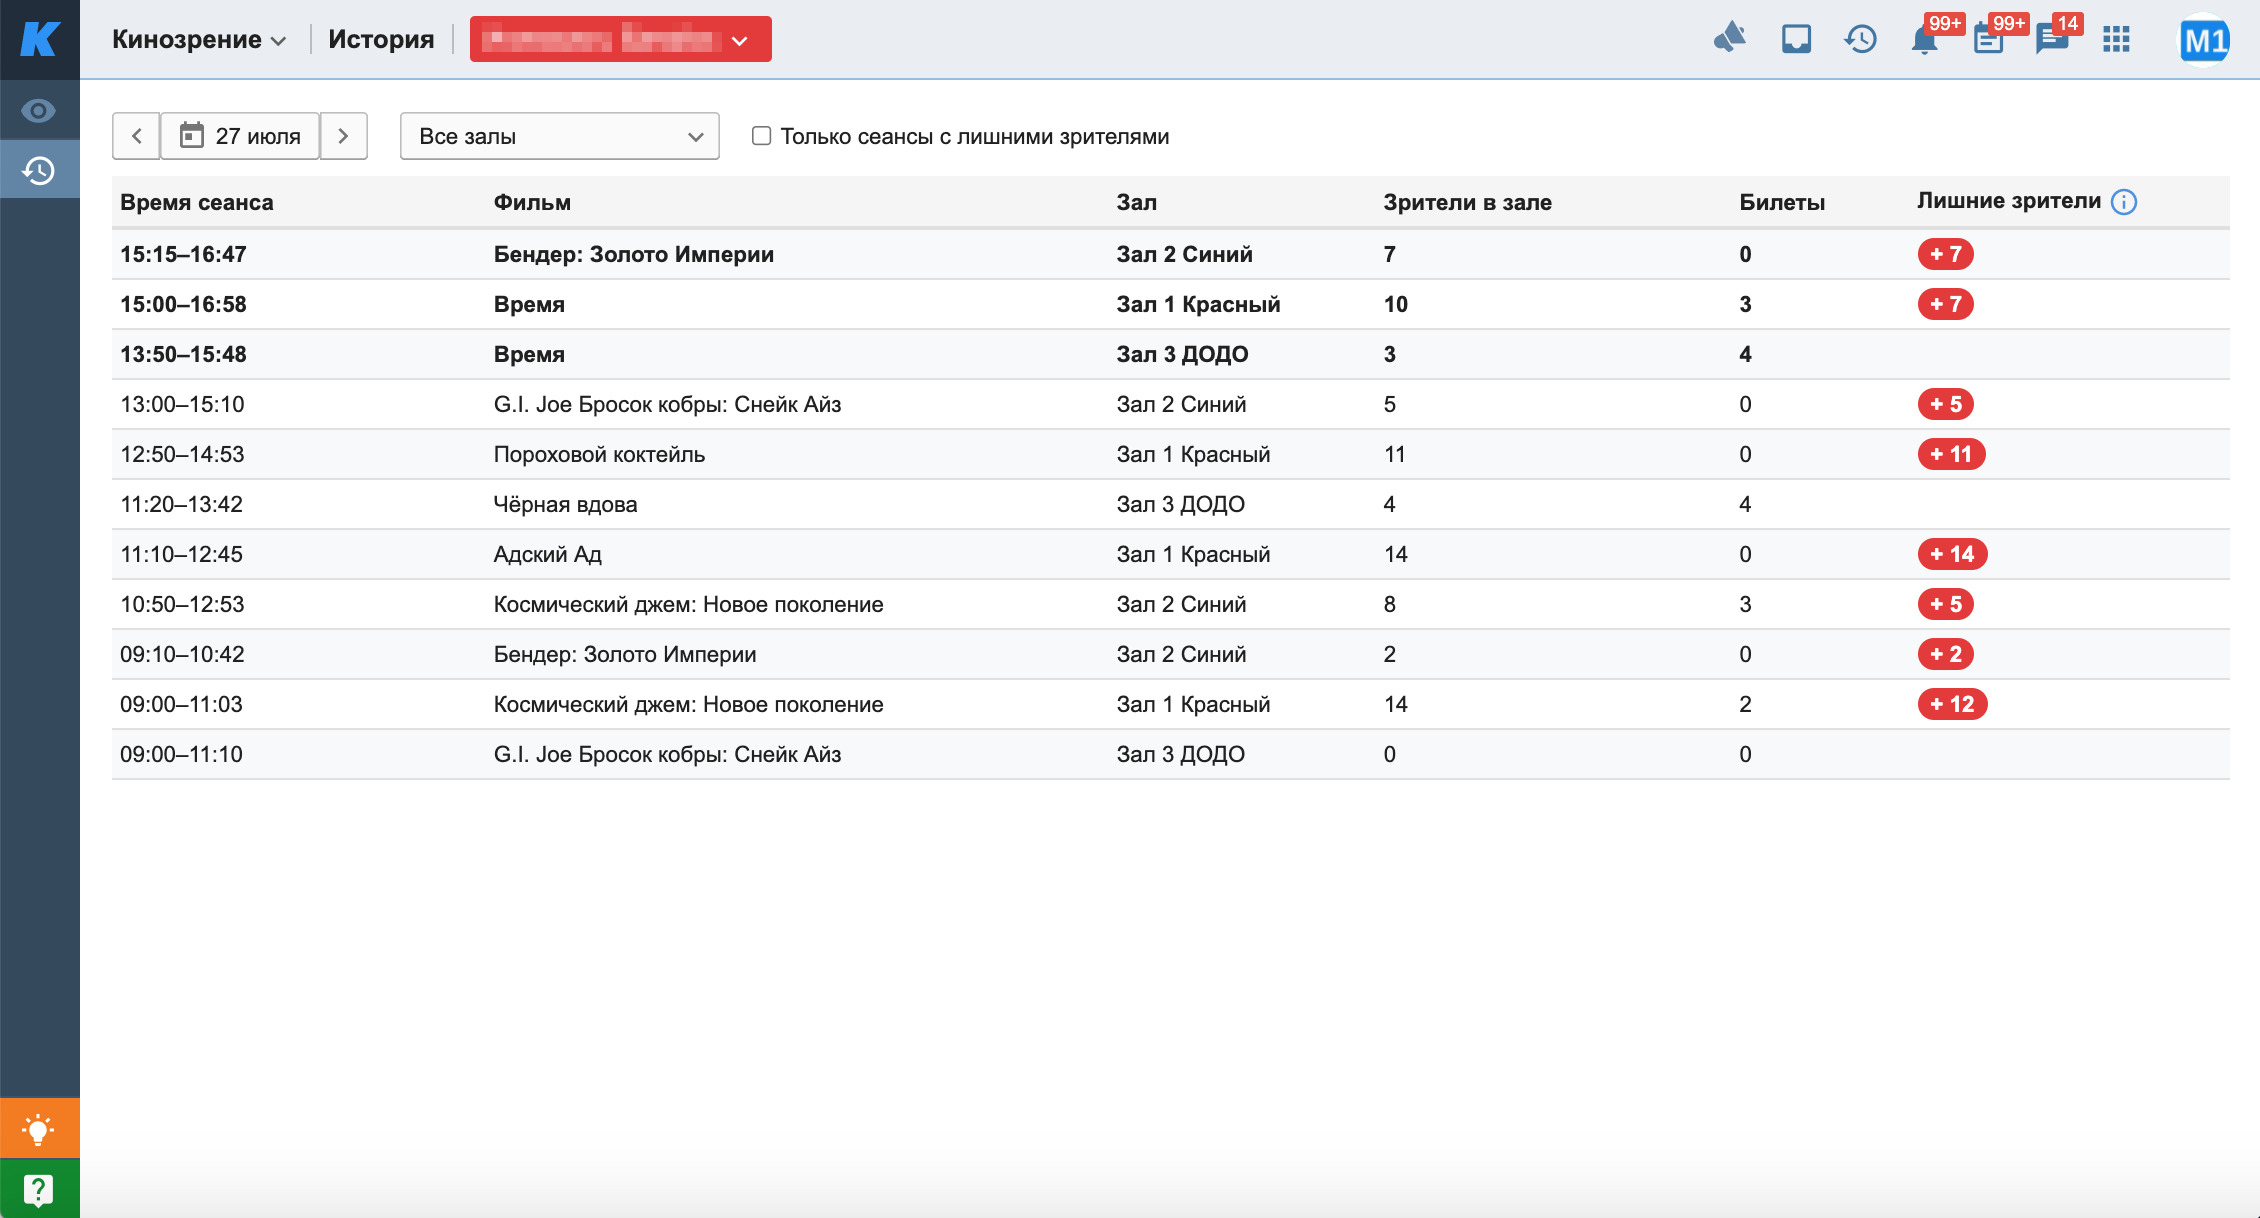Go to next day arrow
The image size is (2260, 1218).
coord(343,136)
